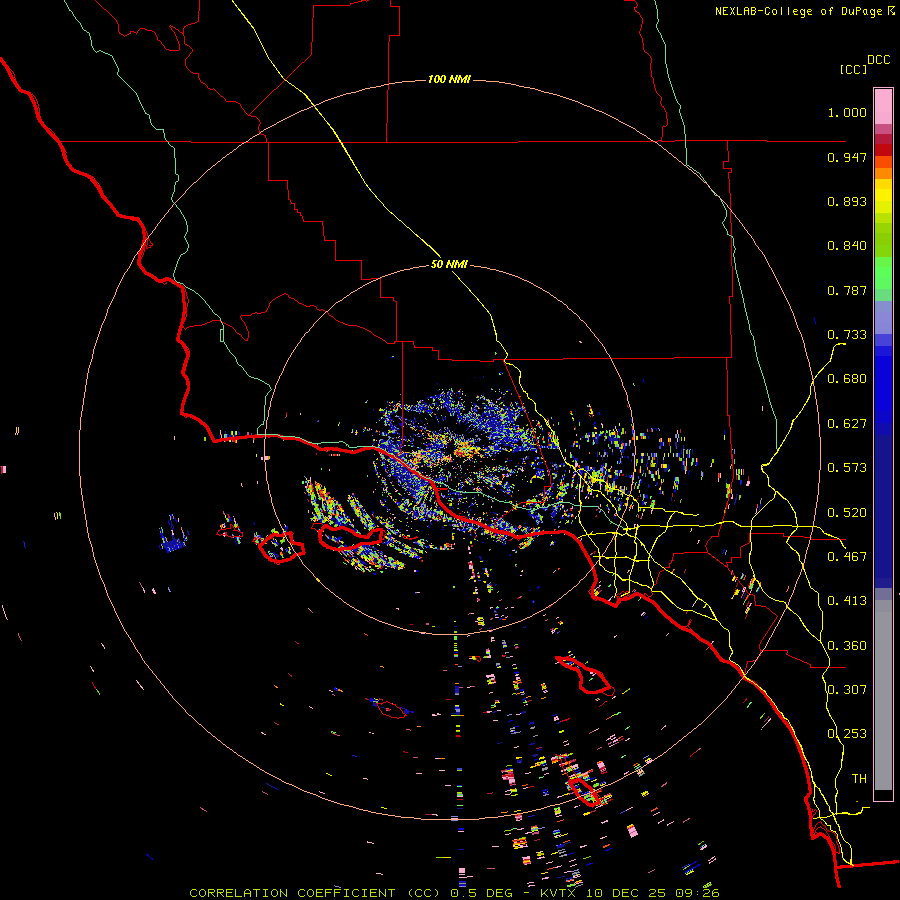Select the 0.307 scale value

pyautogui.click(x=847, y=689)
